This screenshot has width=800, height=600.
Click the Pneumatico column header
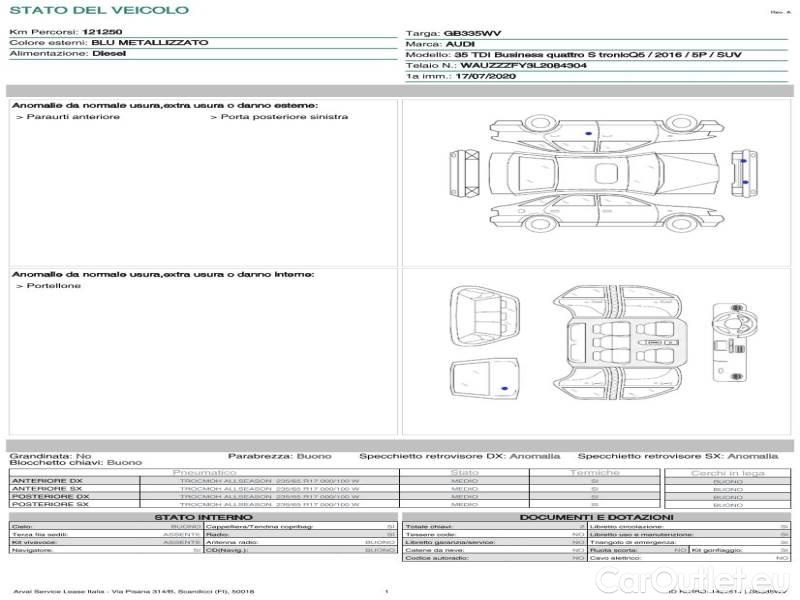click(x=204, y=472)
